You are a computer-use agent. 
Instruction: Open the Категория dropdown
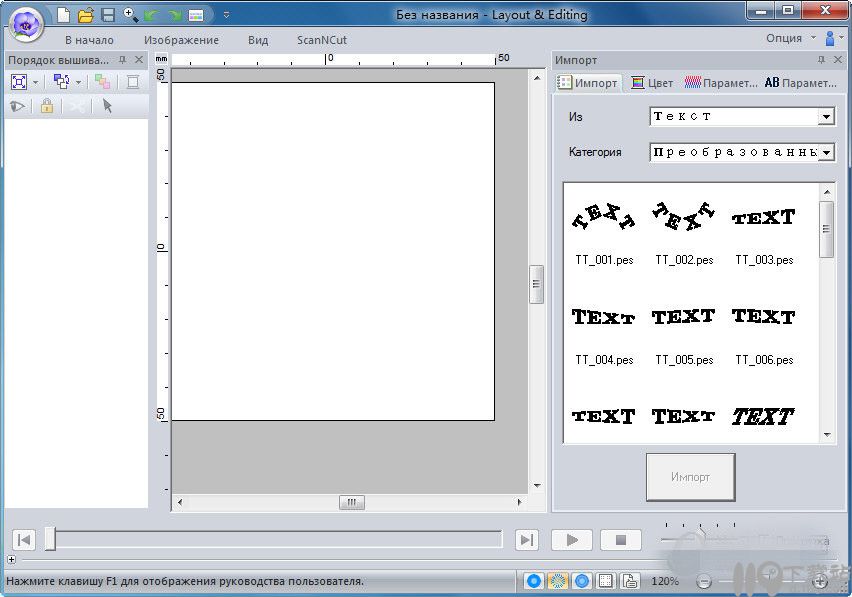(x=742, y=152)
